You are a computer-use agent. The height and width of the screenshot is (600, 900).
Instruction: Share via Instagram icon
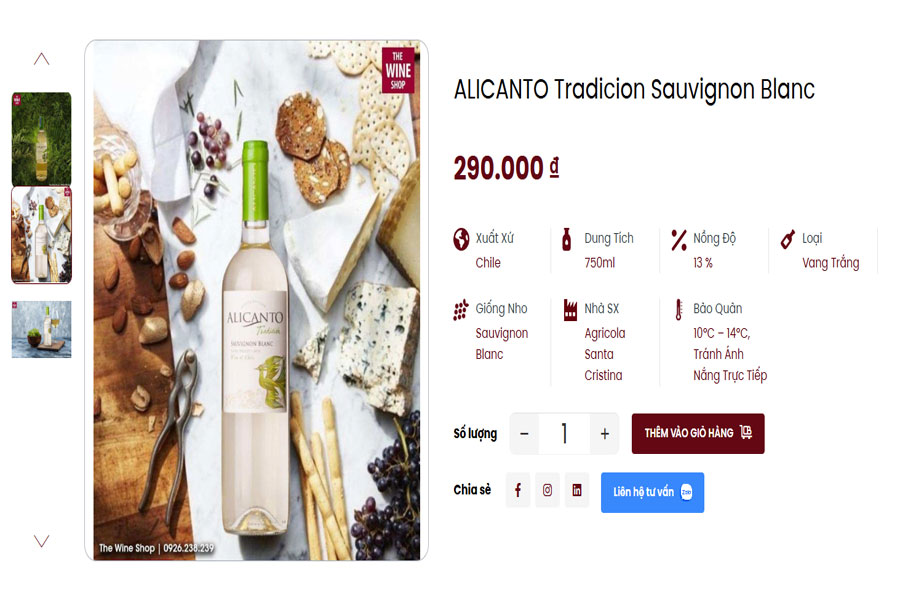click(547, 490)
